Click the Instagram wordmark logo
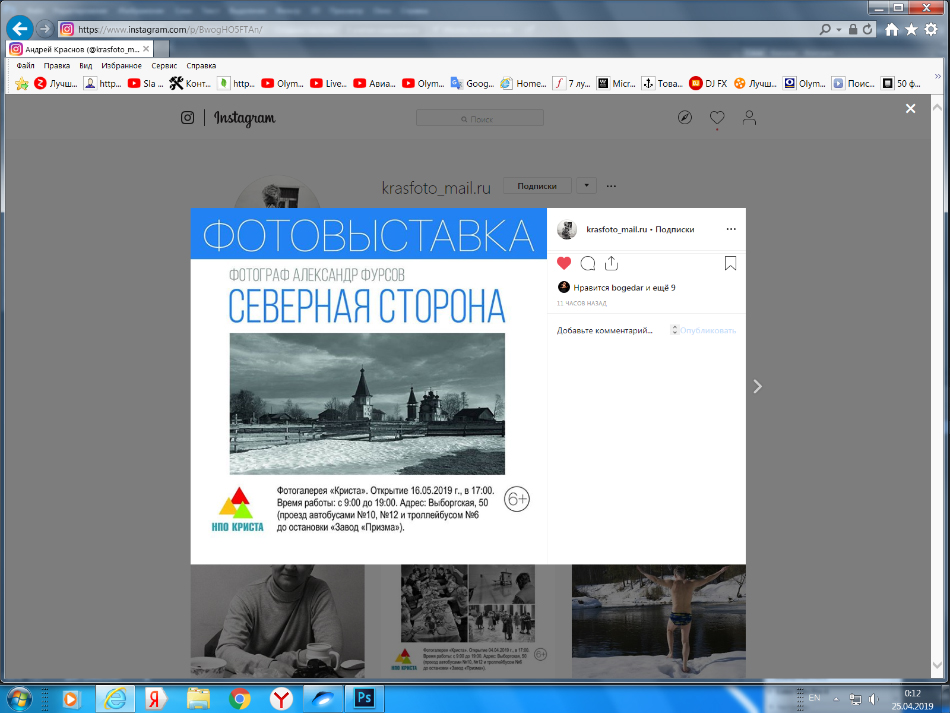This screenshot has height=713, width=950. click(244, 118)
